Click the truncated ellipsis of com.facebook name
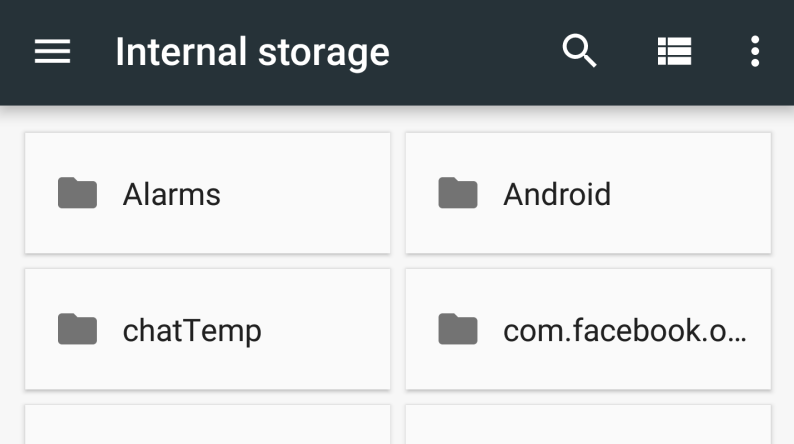The width and height of the screenshot is (794, 444). point(737,332)
